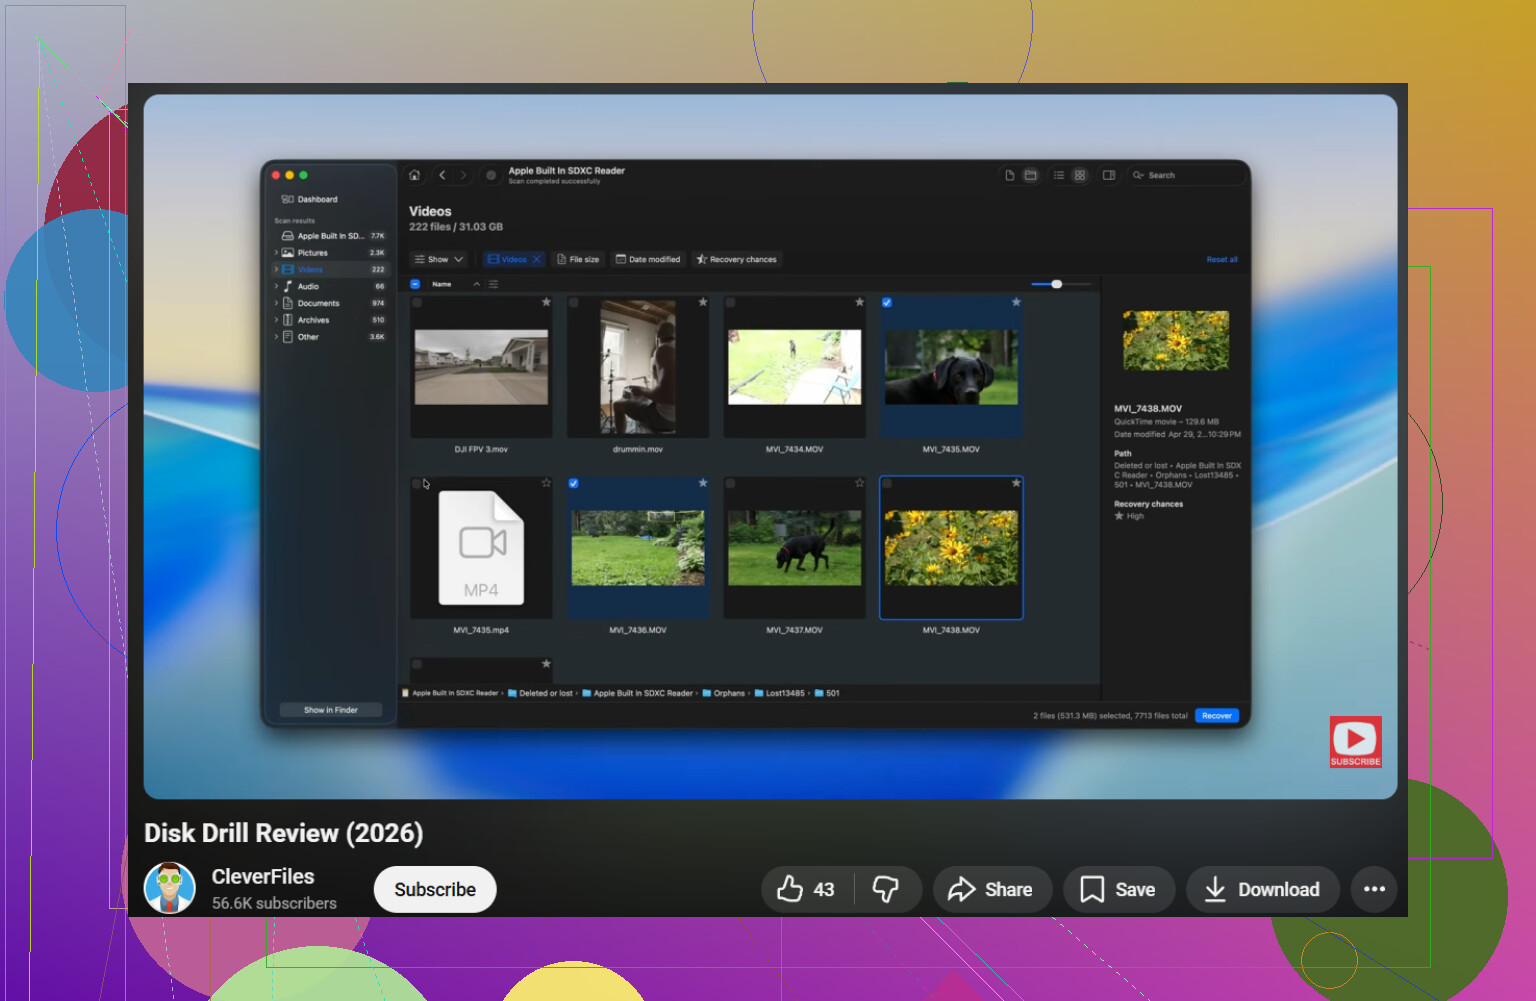This screenshot has width=1536, height=1001.
Task: Toggle the Name sort direction arrow
Action: coord(477,284)
